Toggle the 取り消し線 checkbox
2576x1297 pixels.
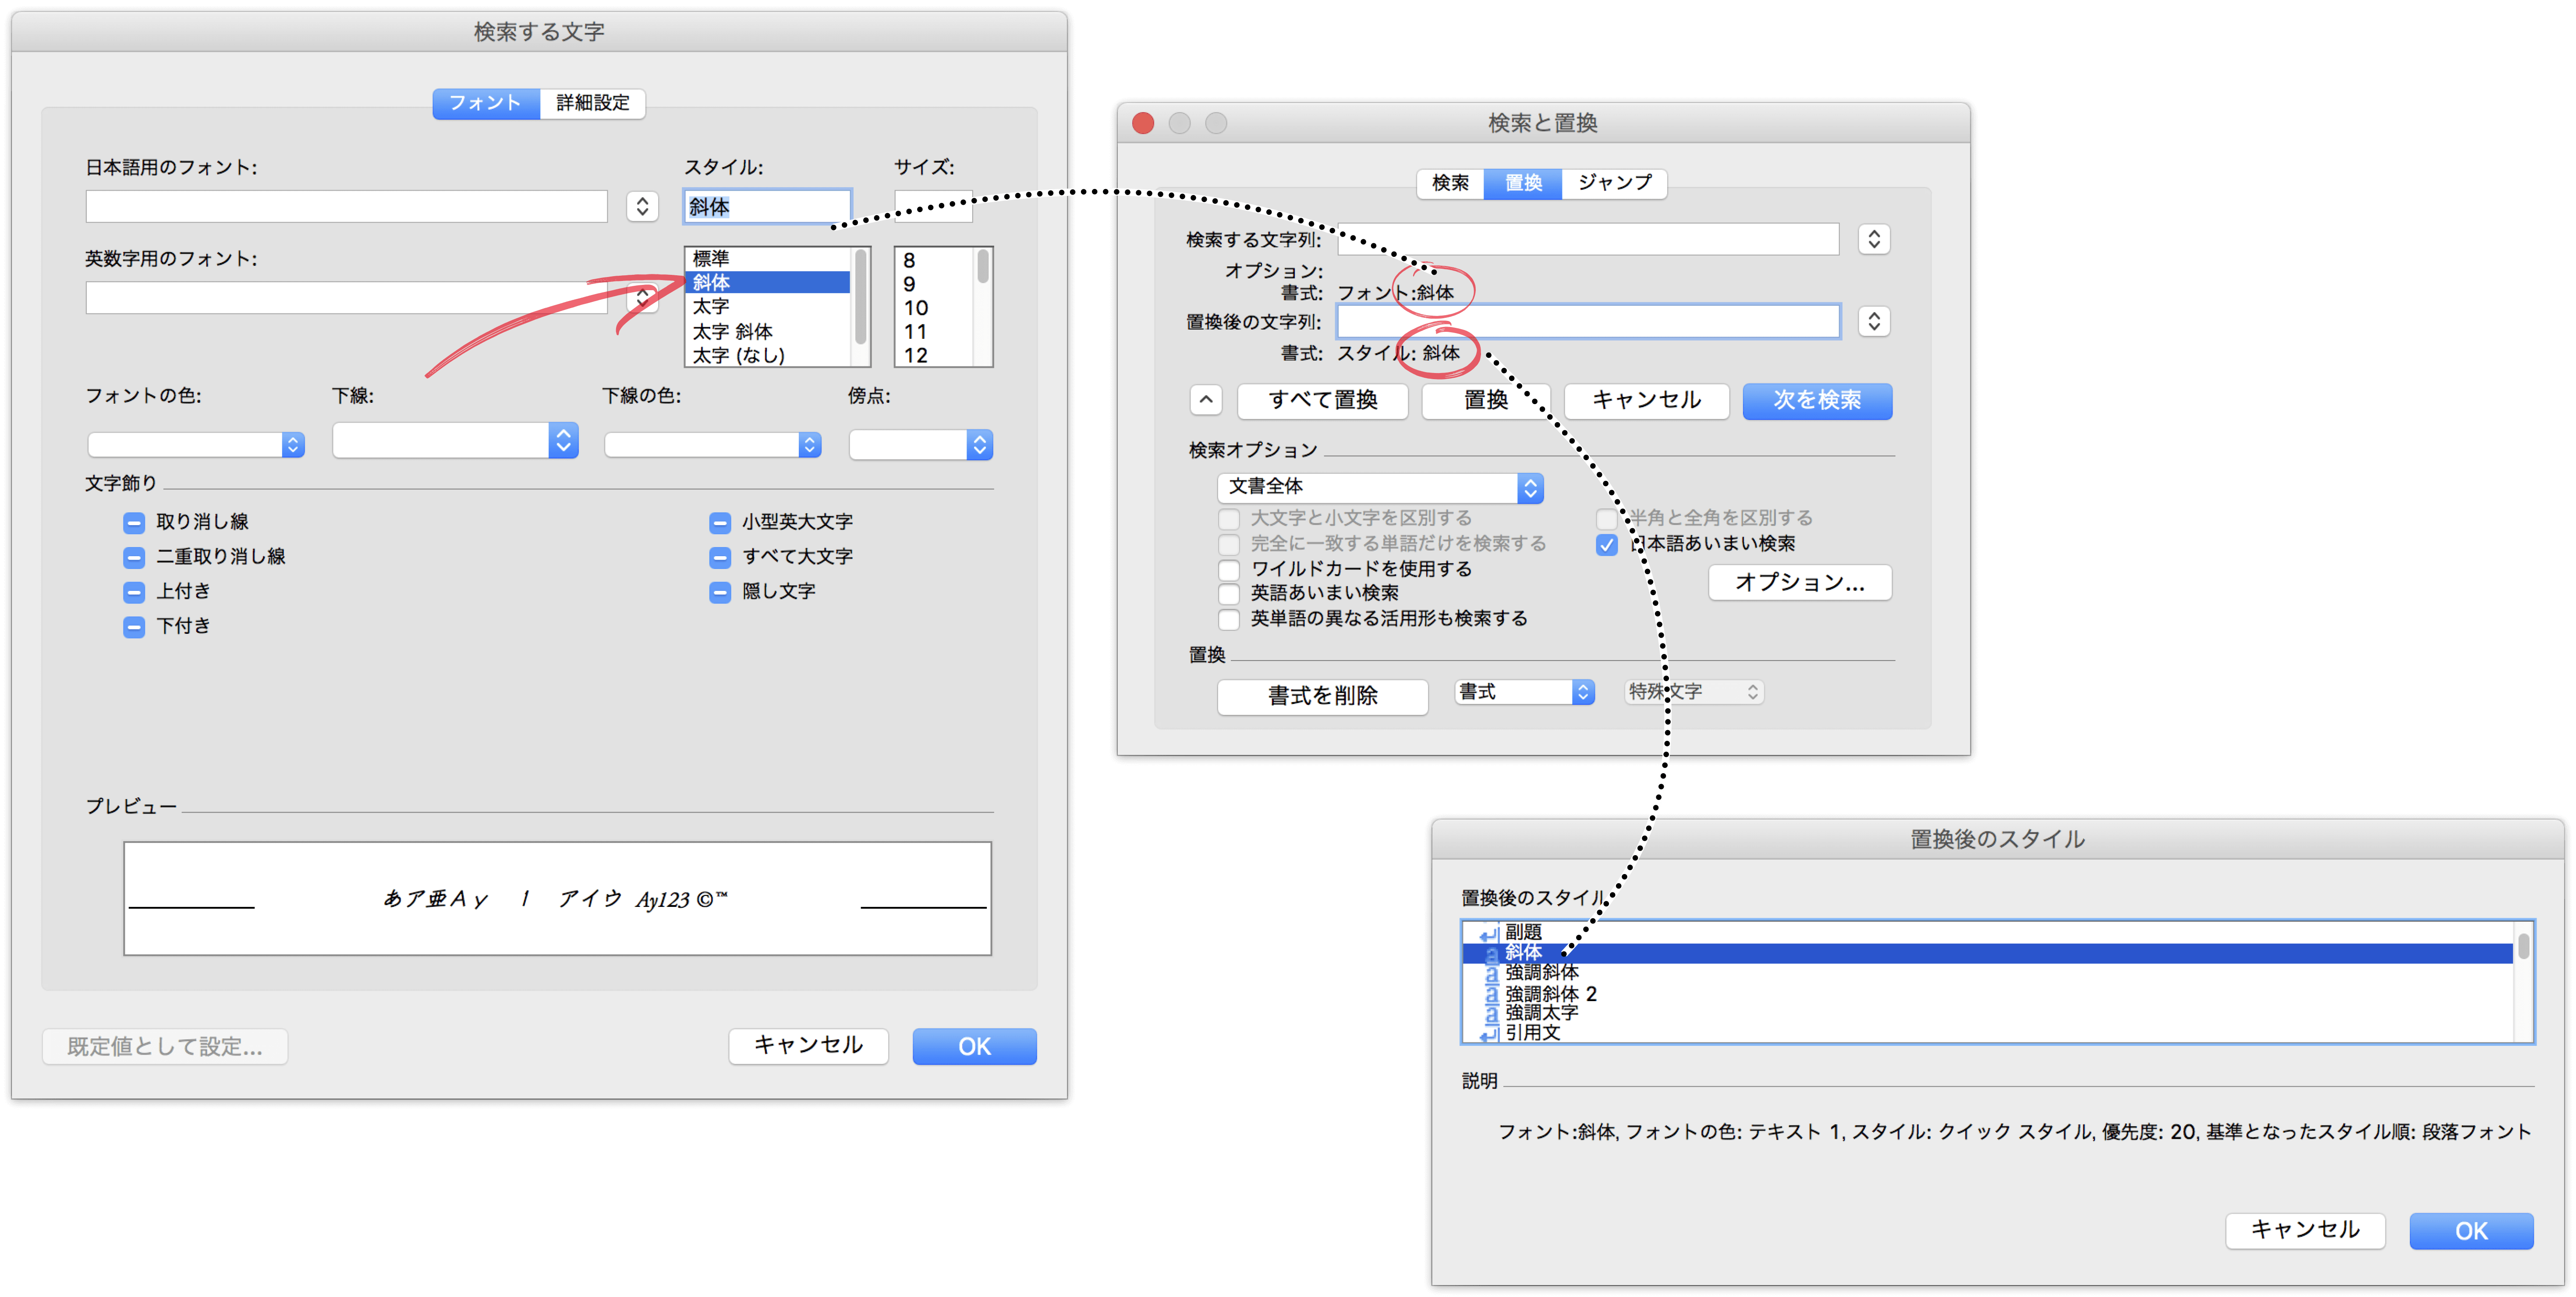pos(134,522)
